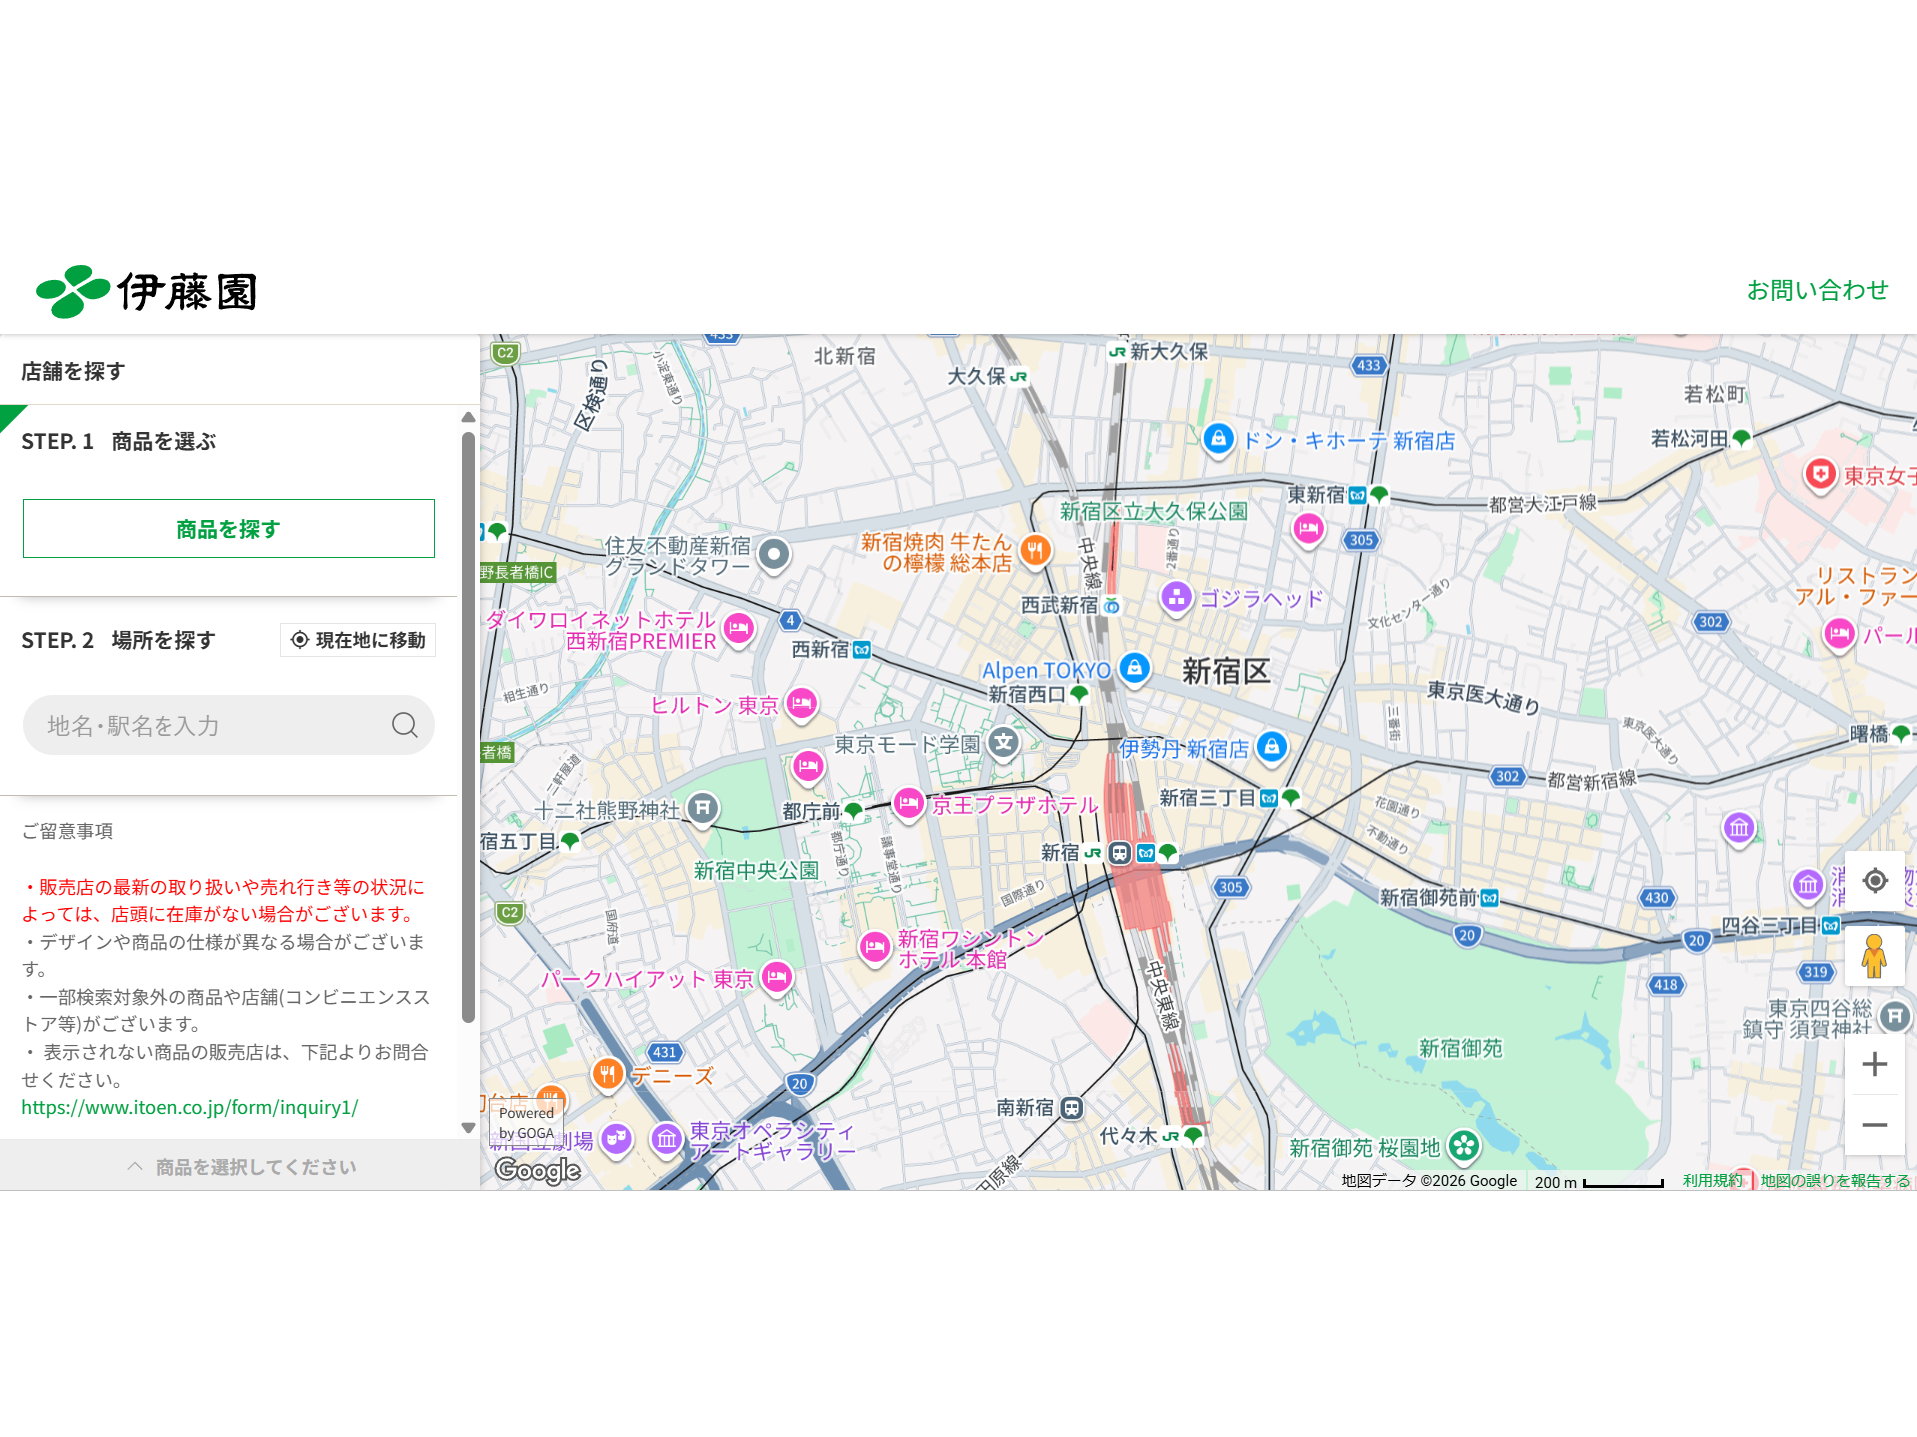Click the 新宿区 ward label

pyautogui.click(x=1226, y=671)
